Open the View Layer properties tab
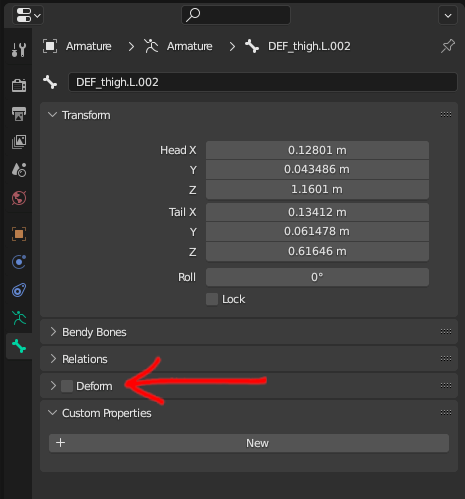Screen dimensions: 465x499 (19, 142)
